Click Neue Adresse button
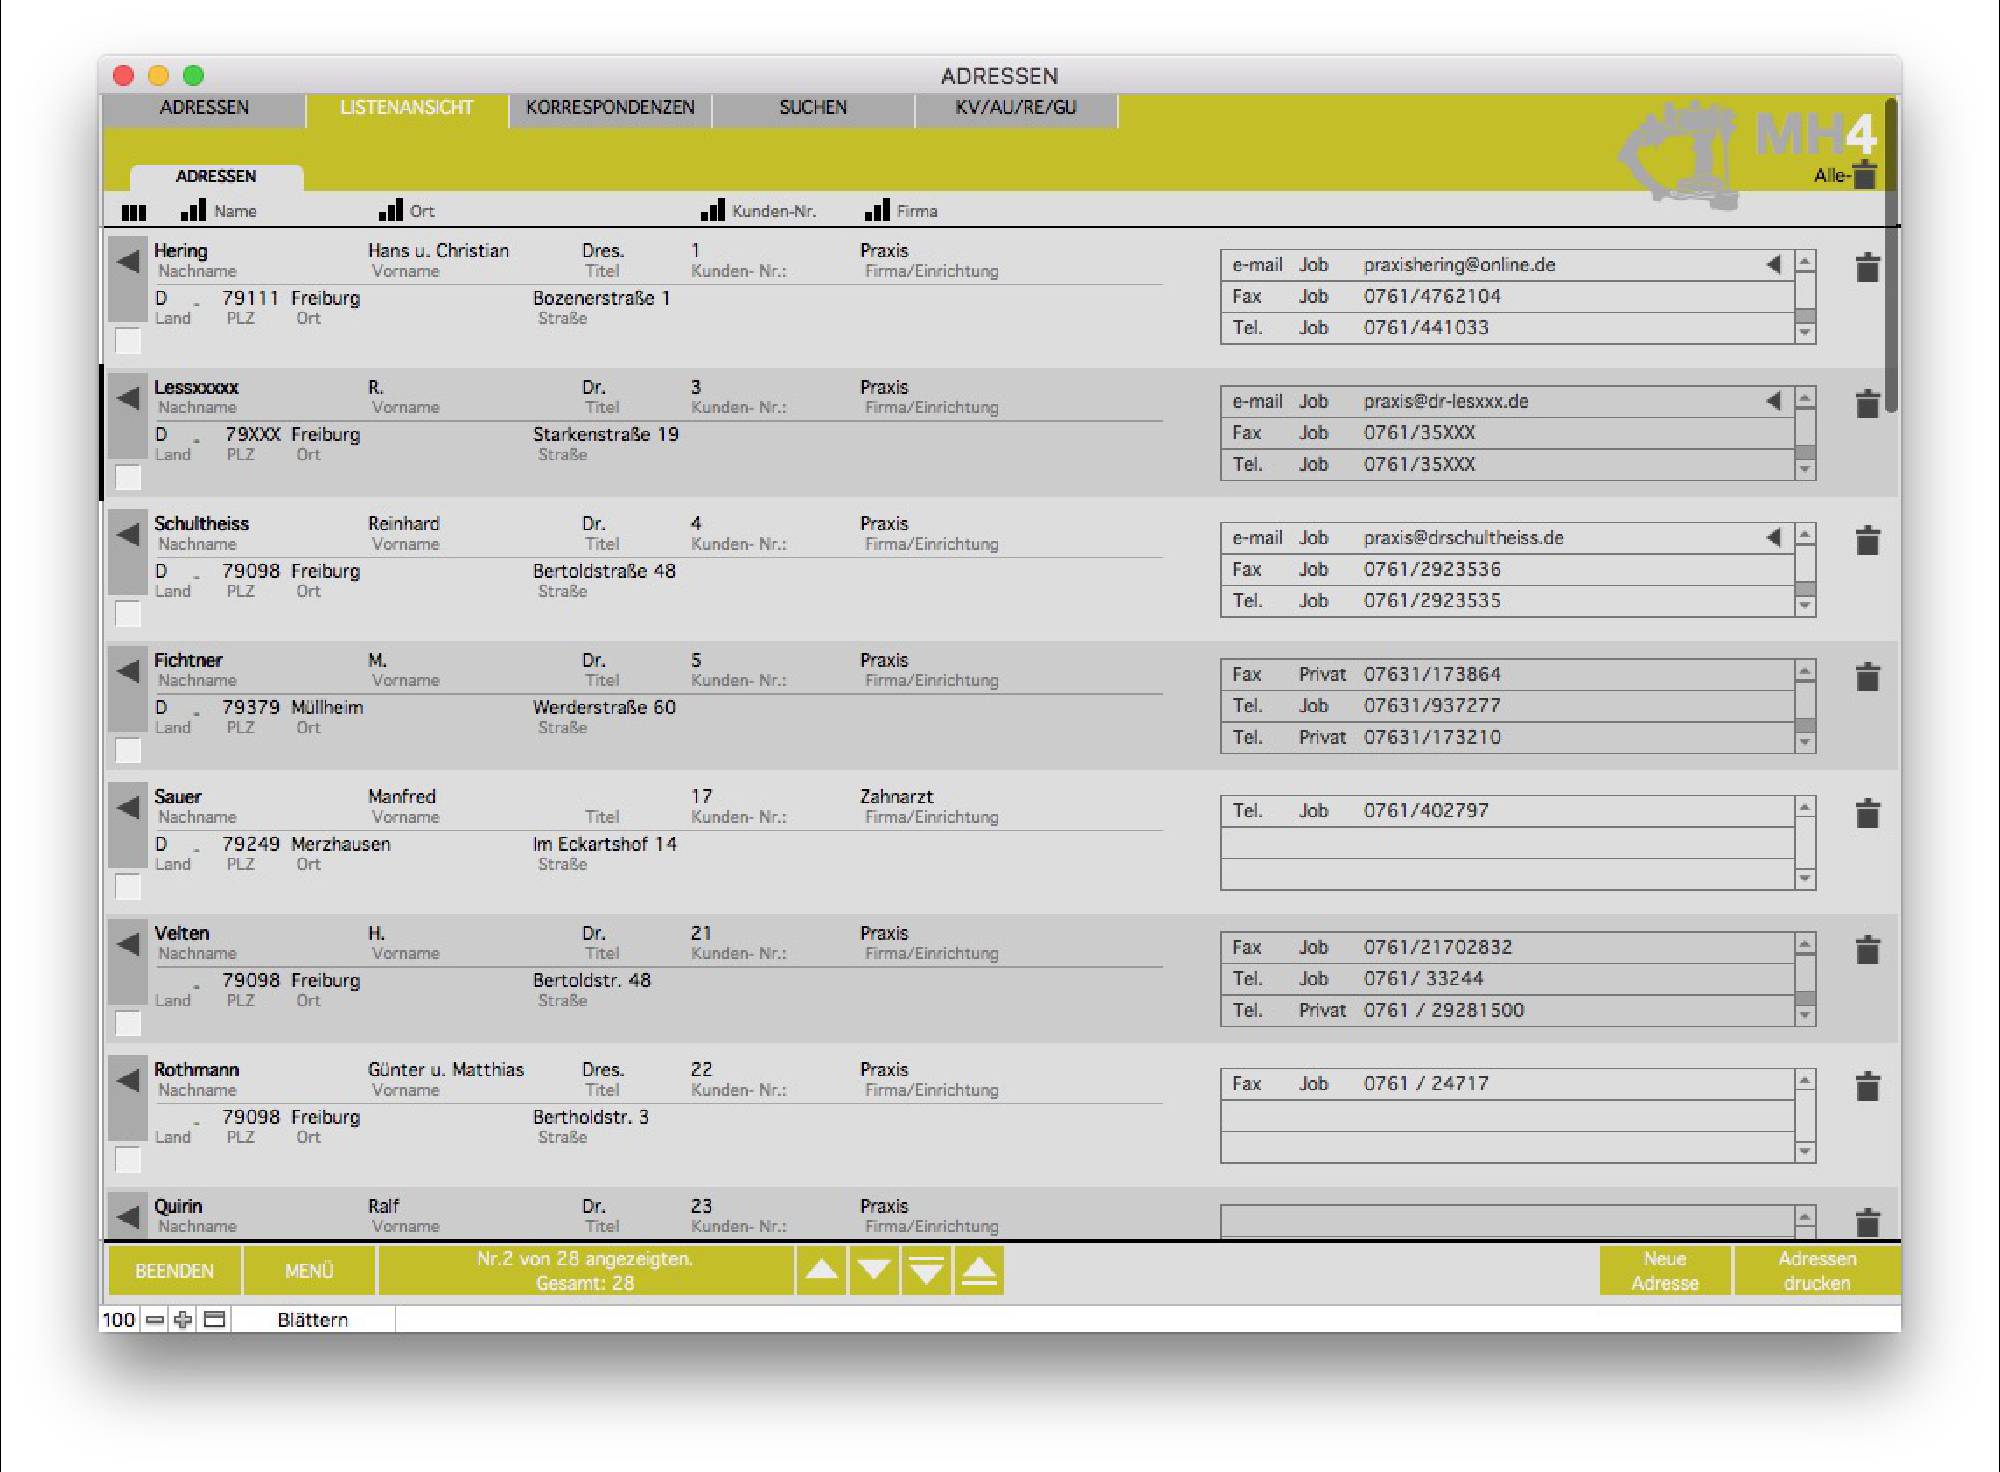 (x=1664, y=1270)
